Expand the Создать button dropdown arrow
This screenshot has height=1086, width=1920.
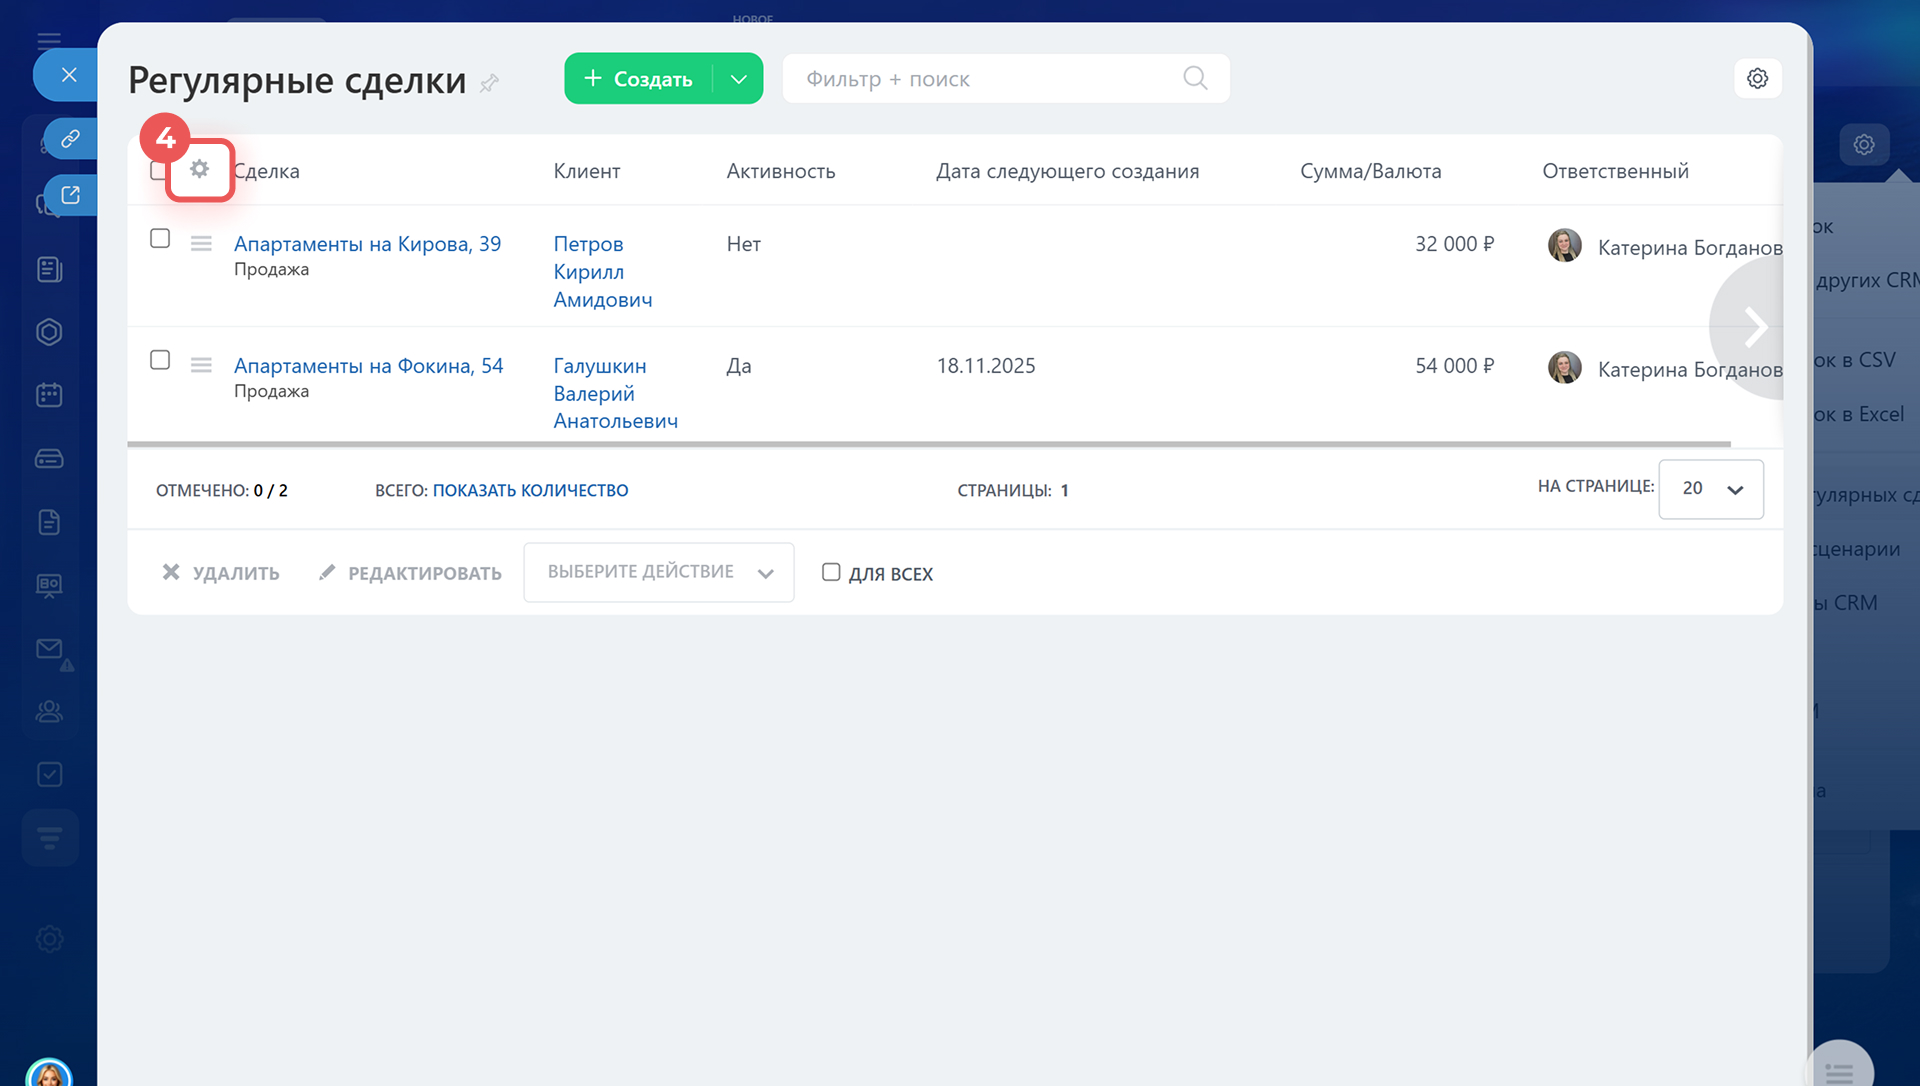(738, 79)
